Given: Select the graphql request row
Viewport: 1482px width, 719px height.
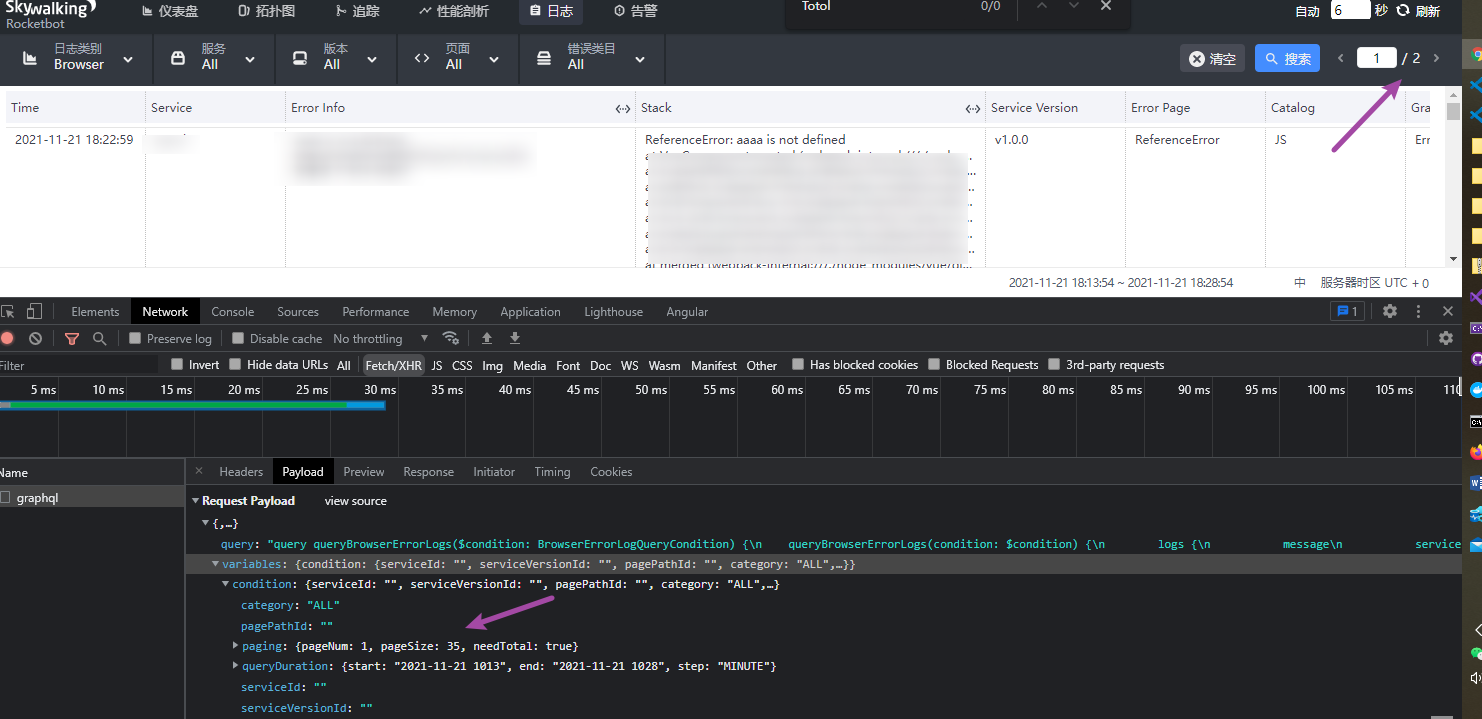Looking at the screenshot, I should tap(92, 497).
